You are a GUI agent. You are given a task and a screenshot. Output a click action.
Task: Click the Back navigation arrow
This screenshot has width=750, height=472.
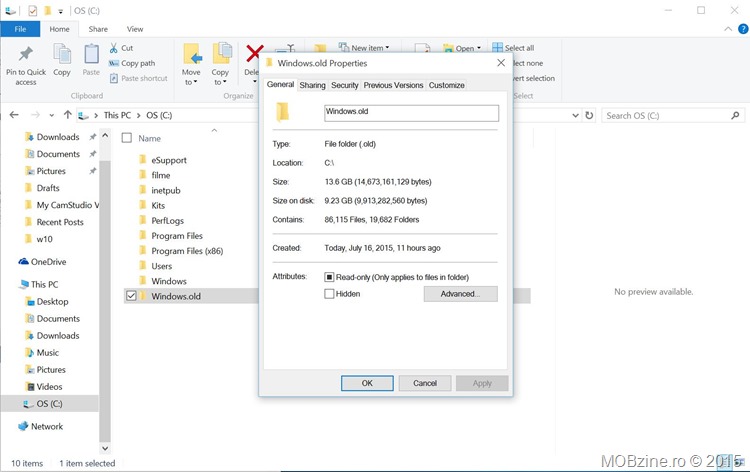tap(14, 115)
